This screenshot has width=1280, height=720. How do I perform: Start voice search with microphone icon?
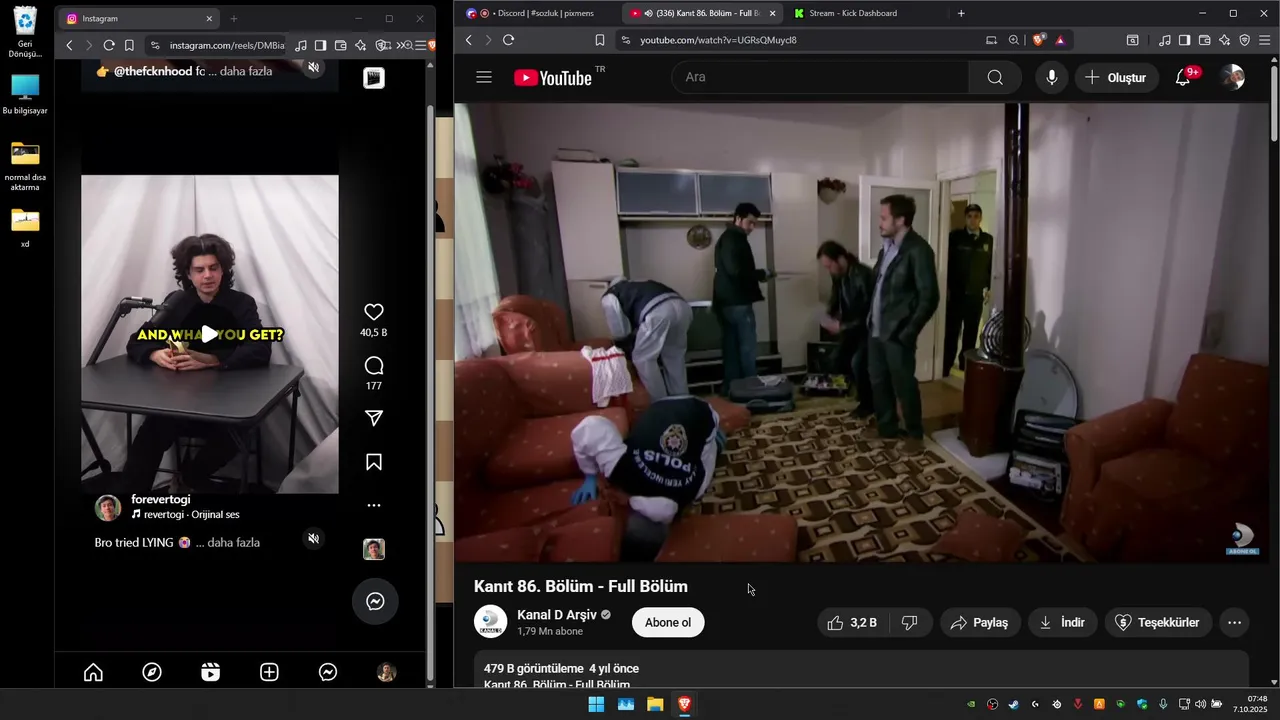tap(1051, 77)
